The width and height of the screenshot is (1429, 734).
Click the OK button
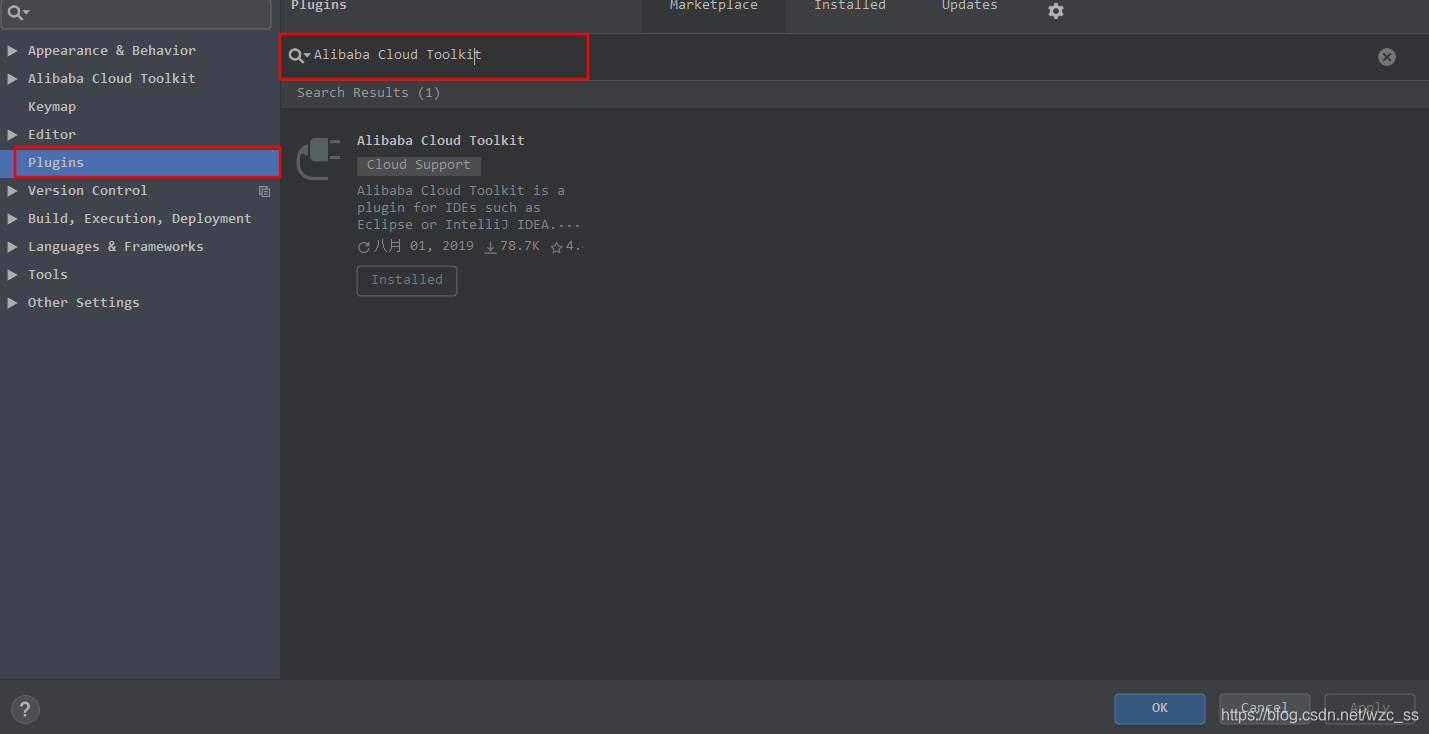[x=1160, y=708]
